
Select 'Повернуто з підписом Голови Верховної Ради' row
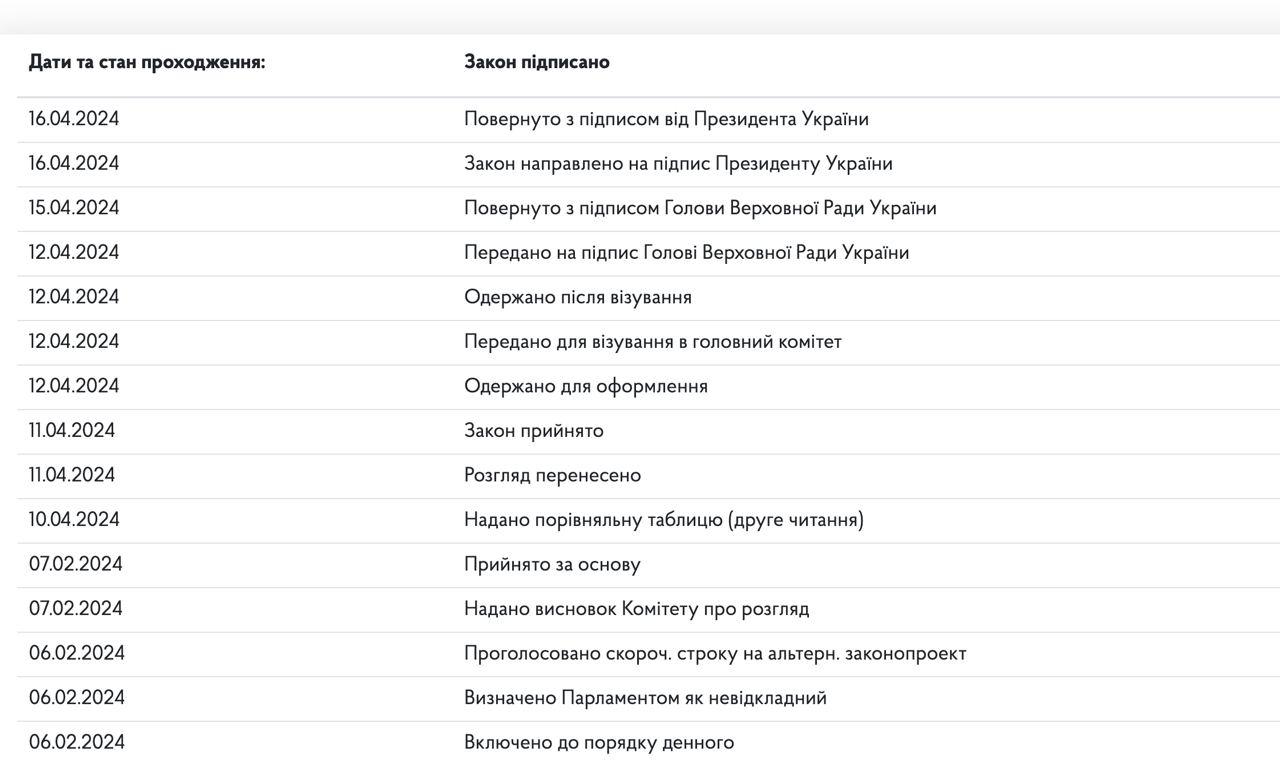[x=700, y=208]
